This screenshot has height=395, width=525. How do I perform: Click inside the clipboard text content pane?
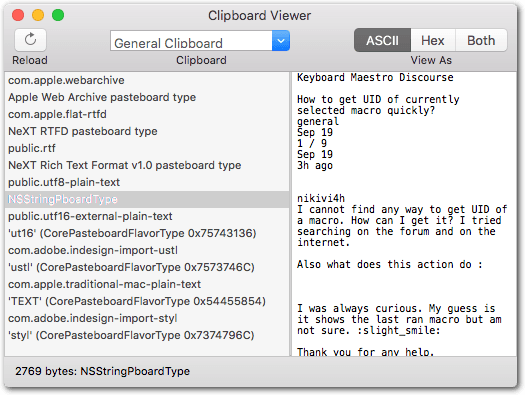[x=404, y=214]
